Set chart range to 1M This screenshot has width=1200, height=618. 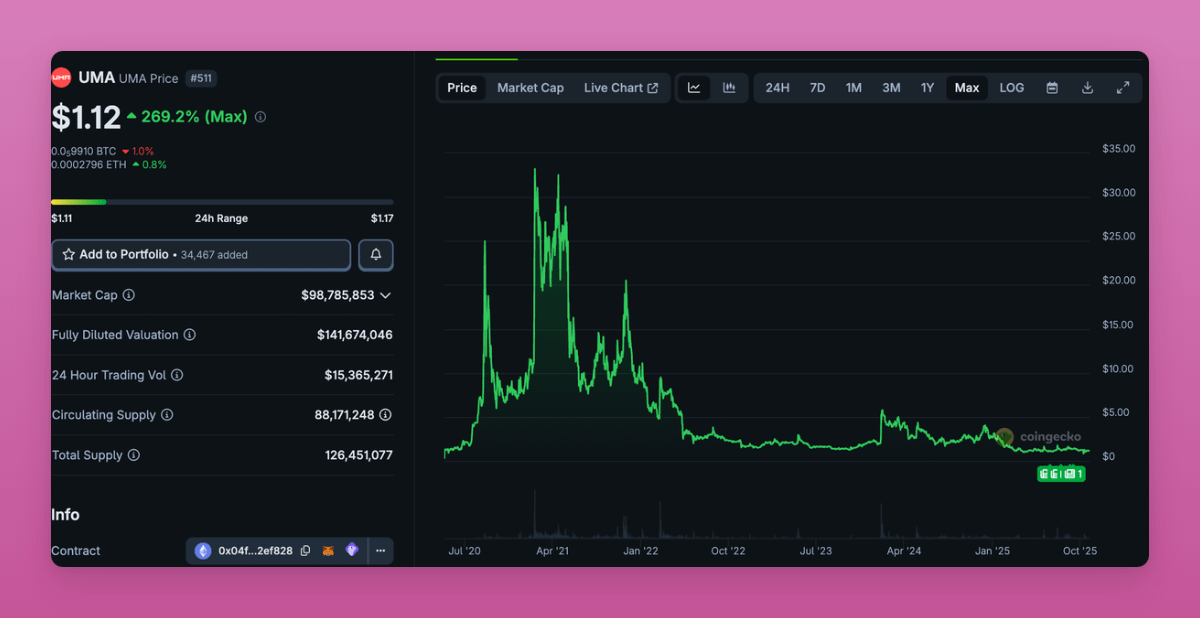click(853, 88)
